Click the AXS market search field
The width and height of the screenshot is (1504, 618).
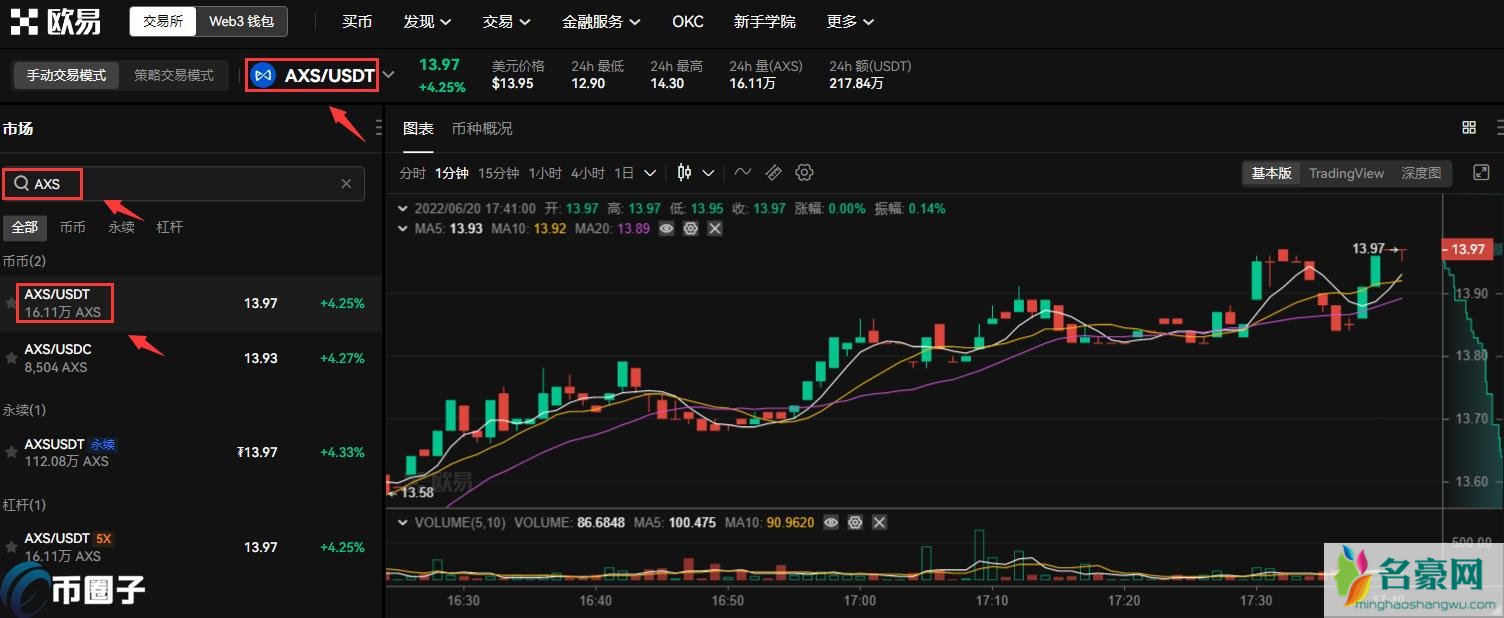click(x=182, y=184)
